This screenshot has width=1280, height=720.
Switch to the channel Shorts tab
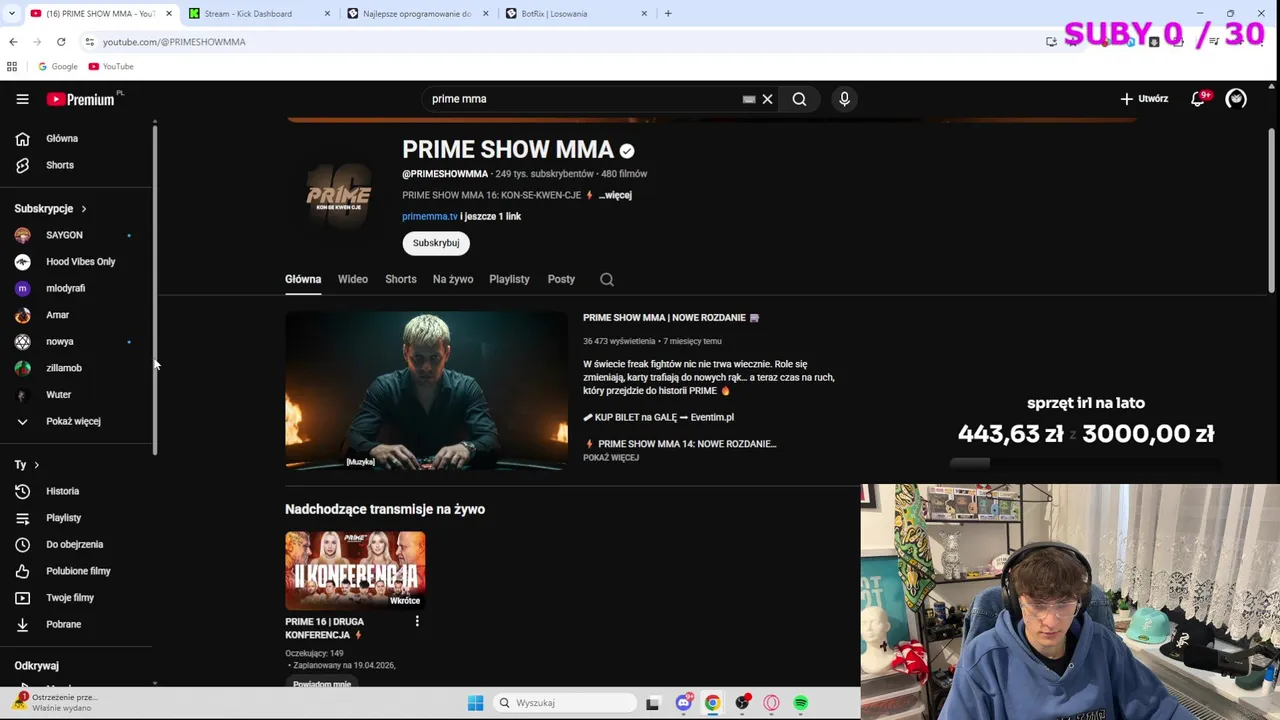tap(401, 279)
